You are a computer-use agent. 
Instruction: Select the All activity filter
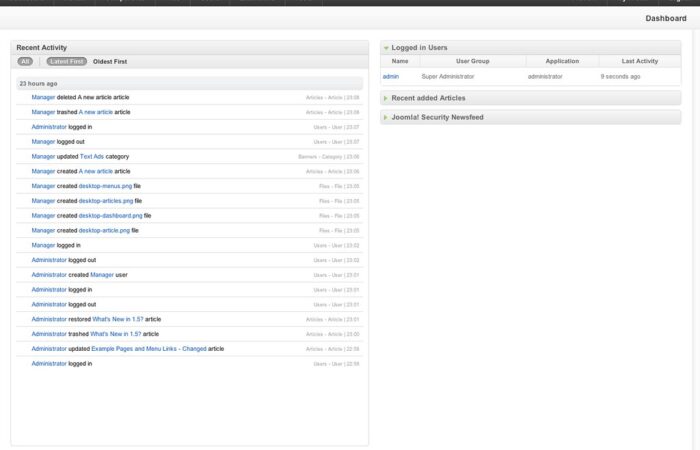(x=25, y=62)
